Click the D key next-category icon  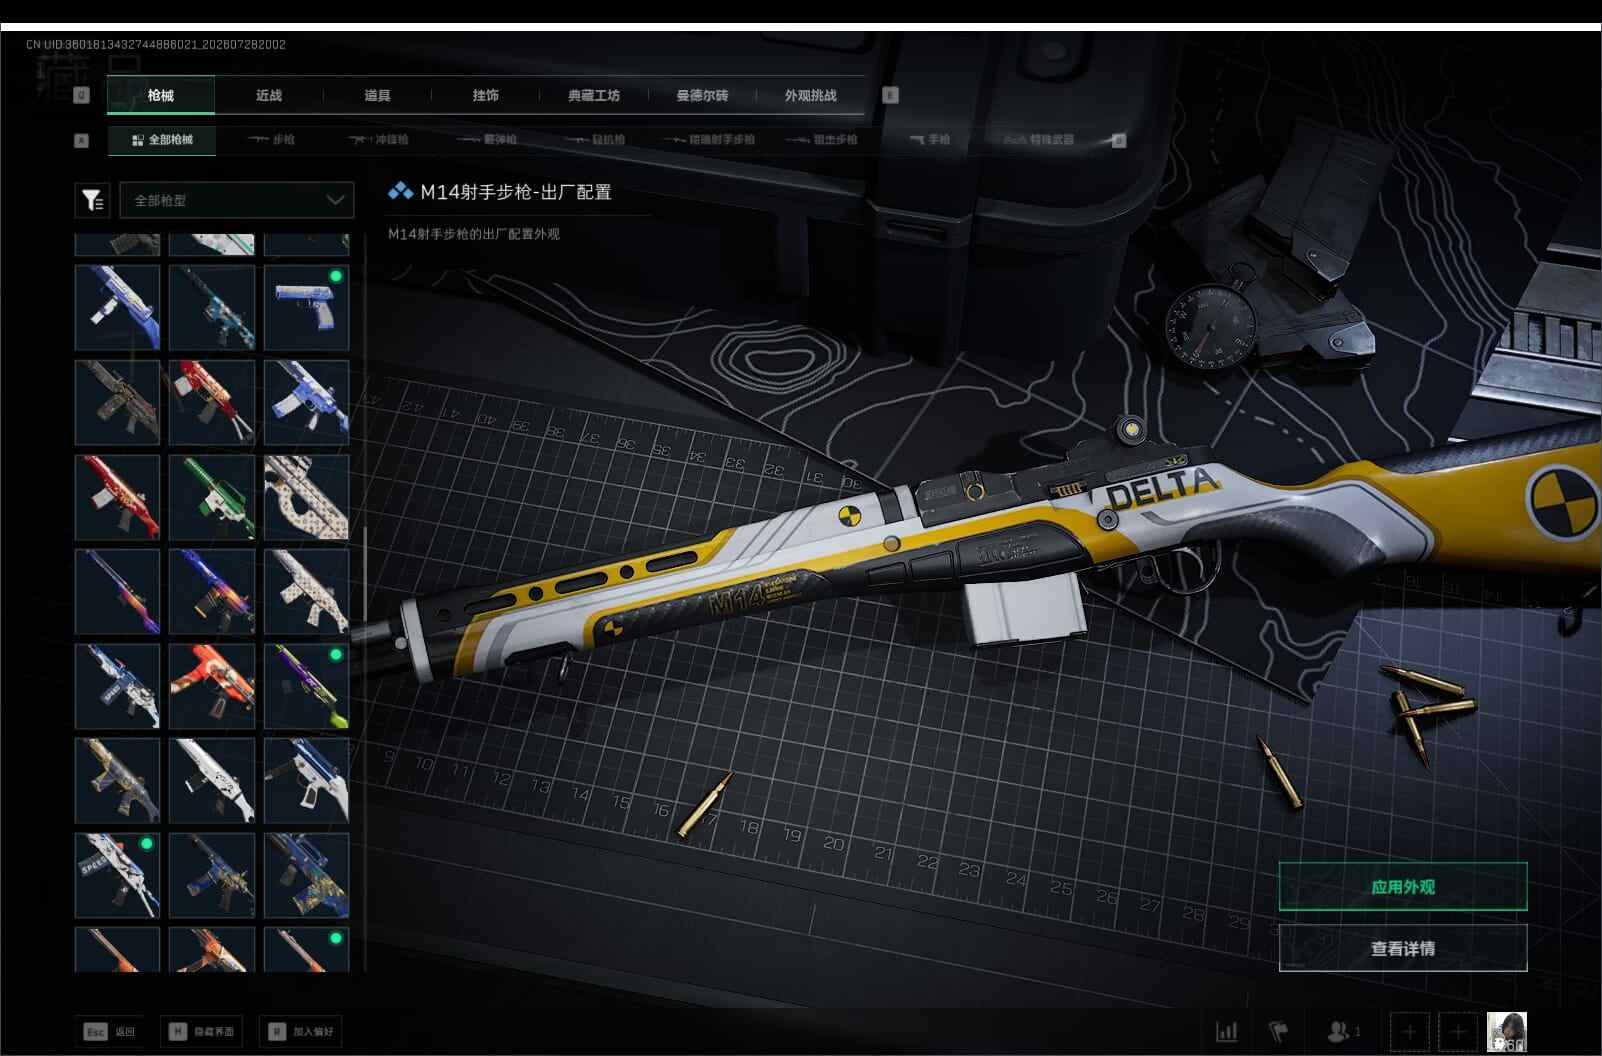click(x=1119, y=141)
